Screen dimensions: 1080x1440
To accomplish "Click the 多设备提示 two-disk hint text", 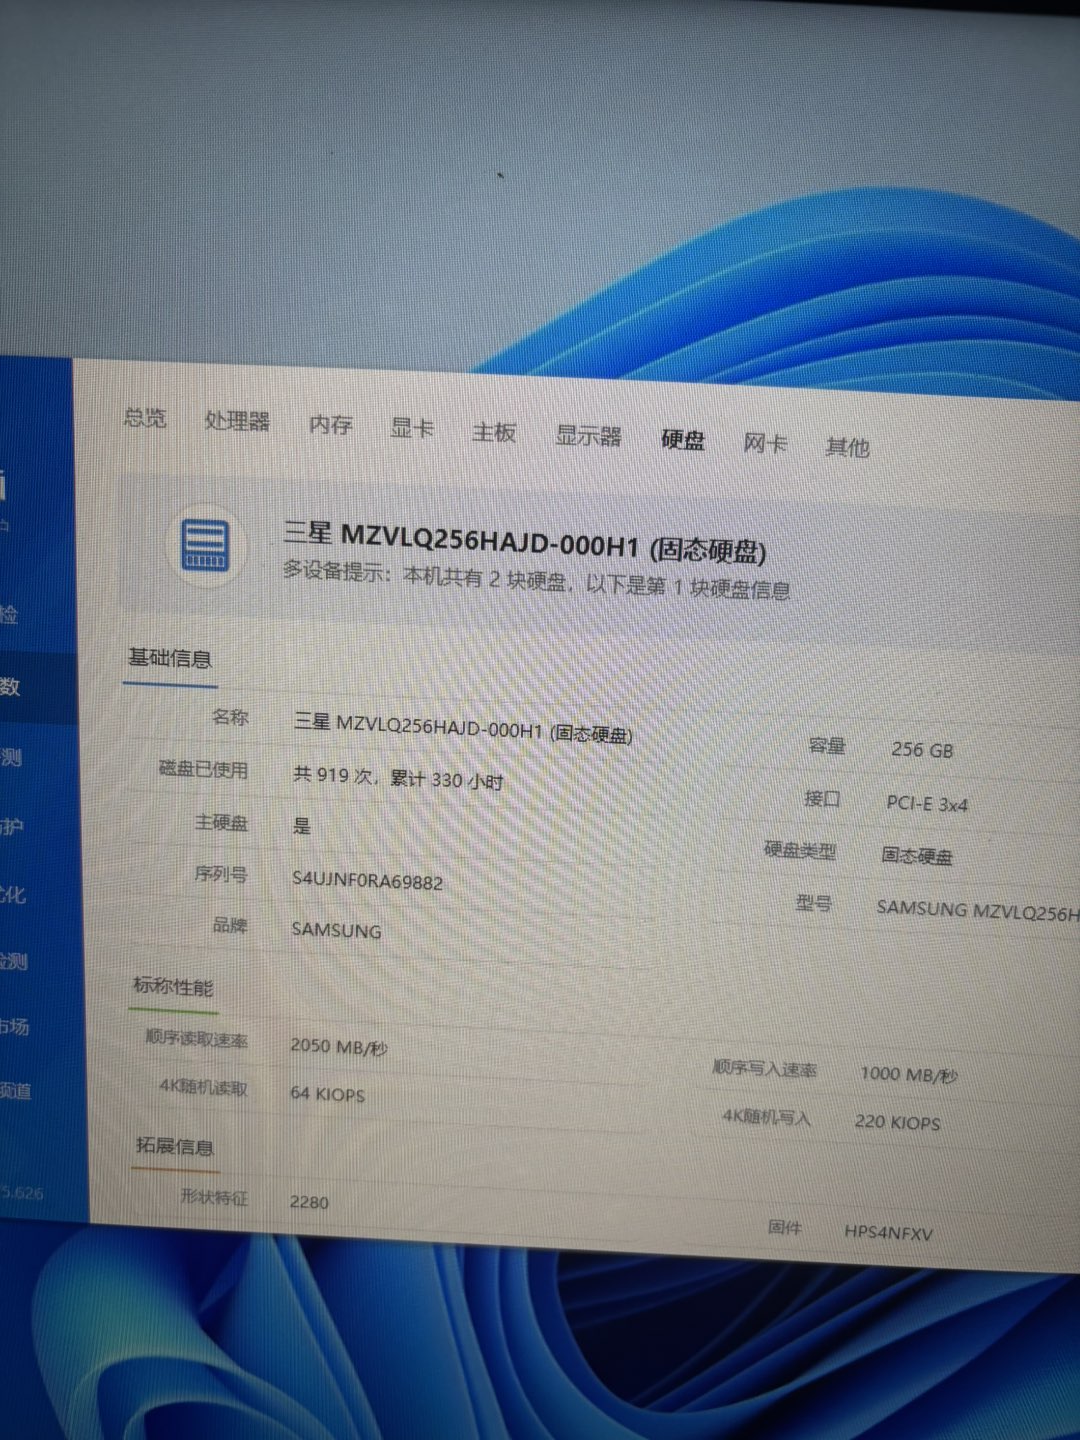I will pyautogui.click(x=536, y=581).
